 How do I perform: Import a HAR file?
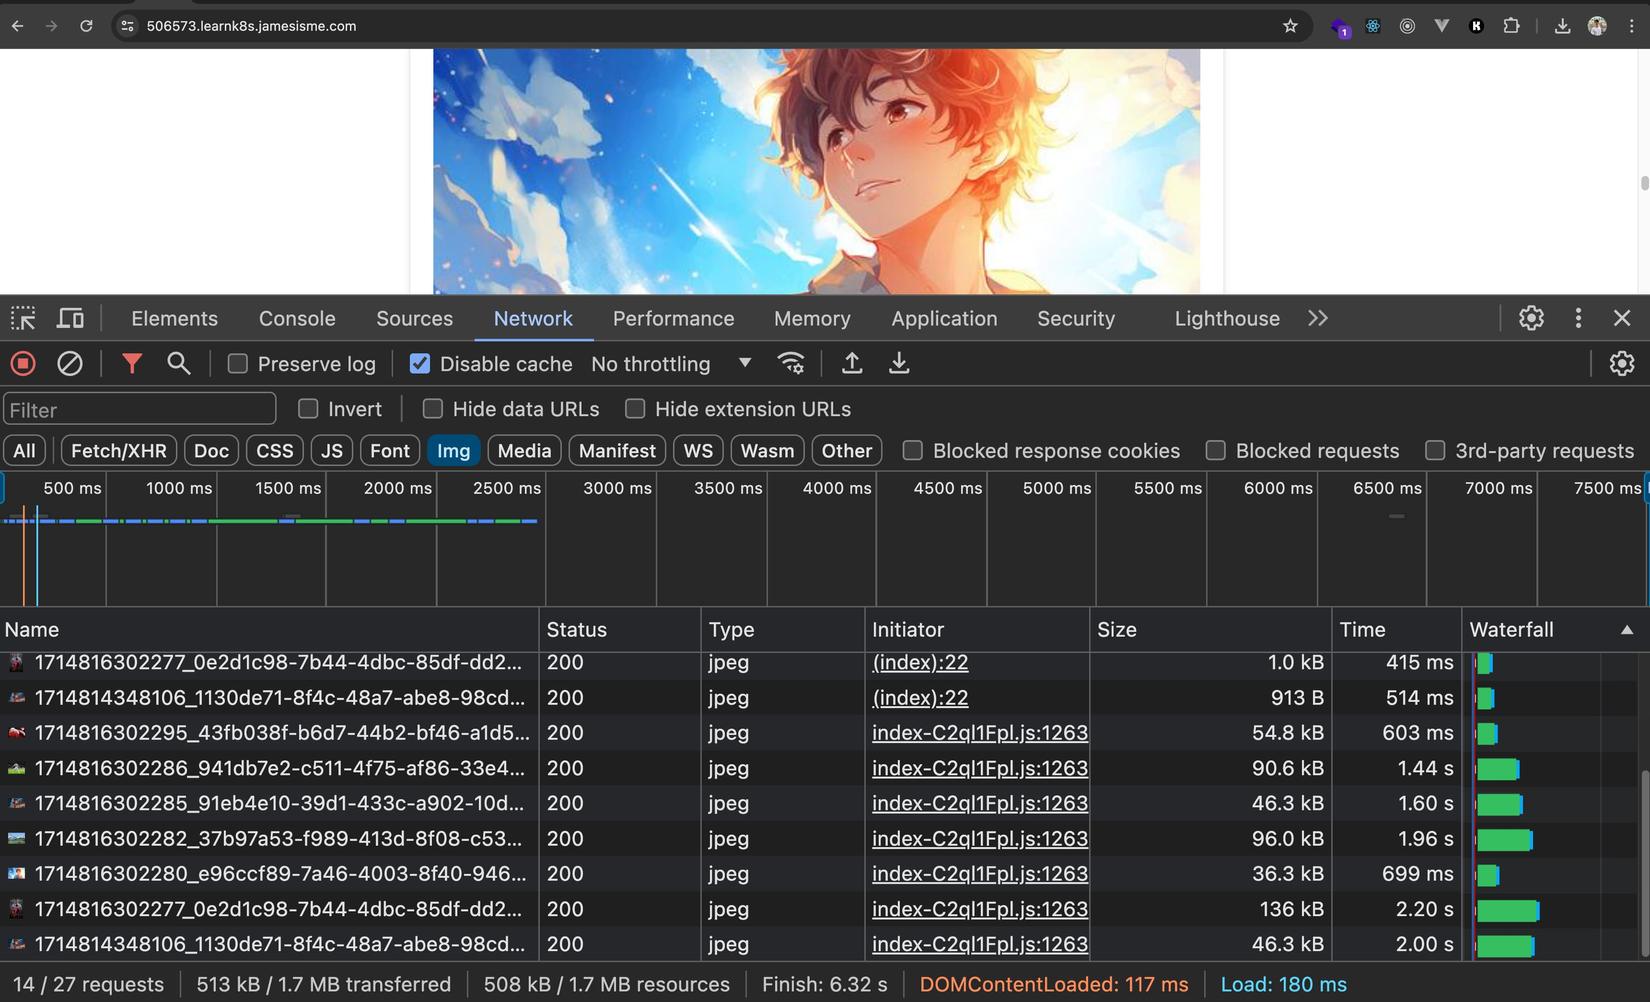(x=851, y=363)
